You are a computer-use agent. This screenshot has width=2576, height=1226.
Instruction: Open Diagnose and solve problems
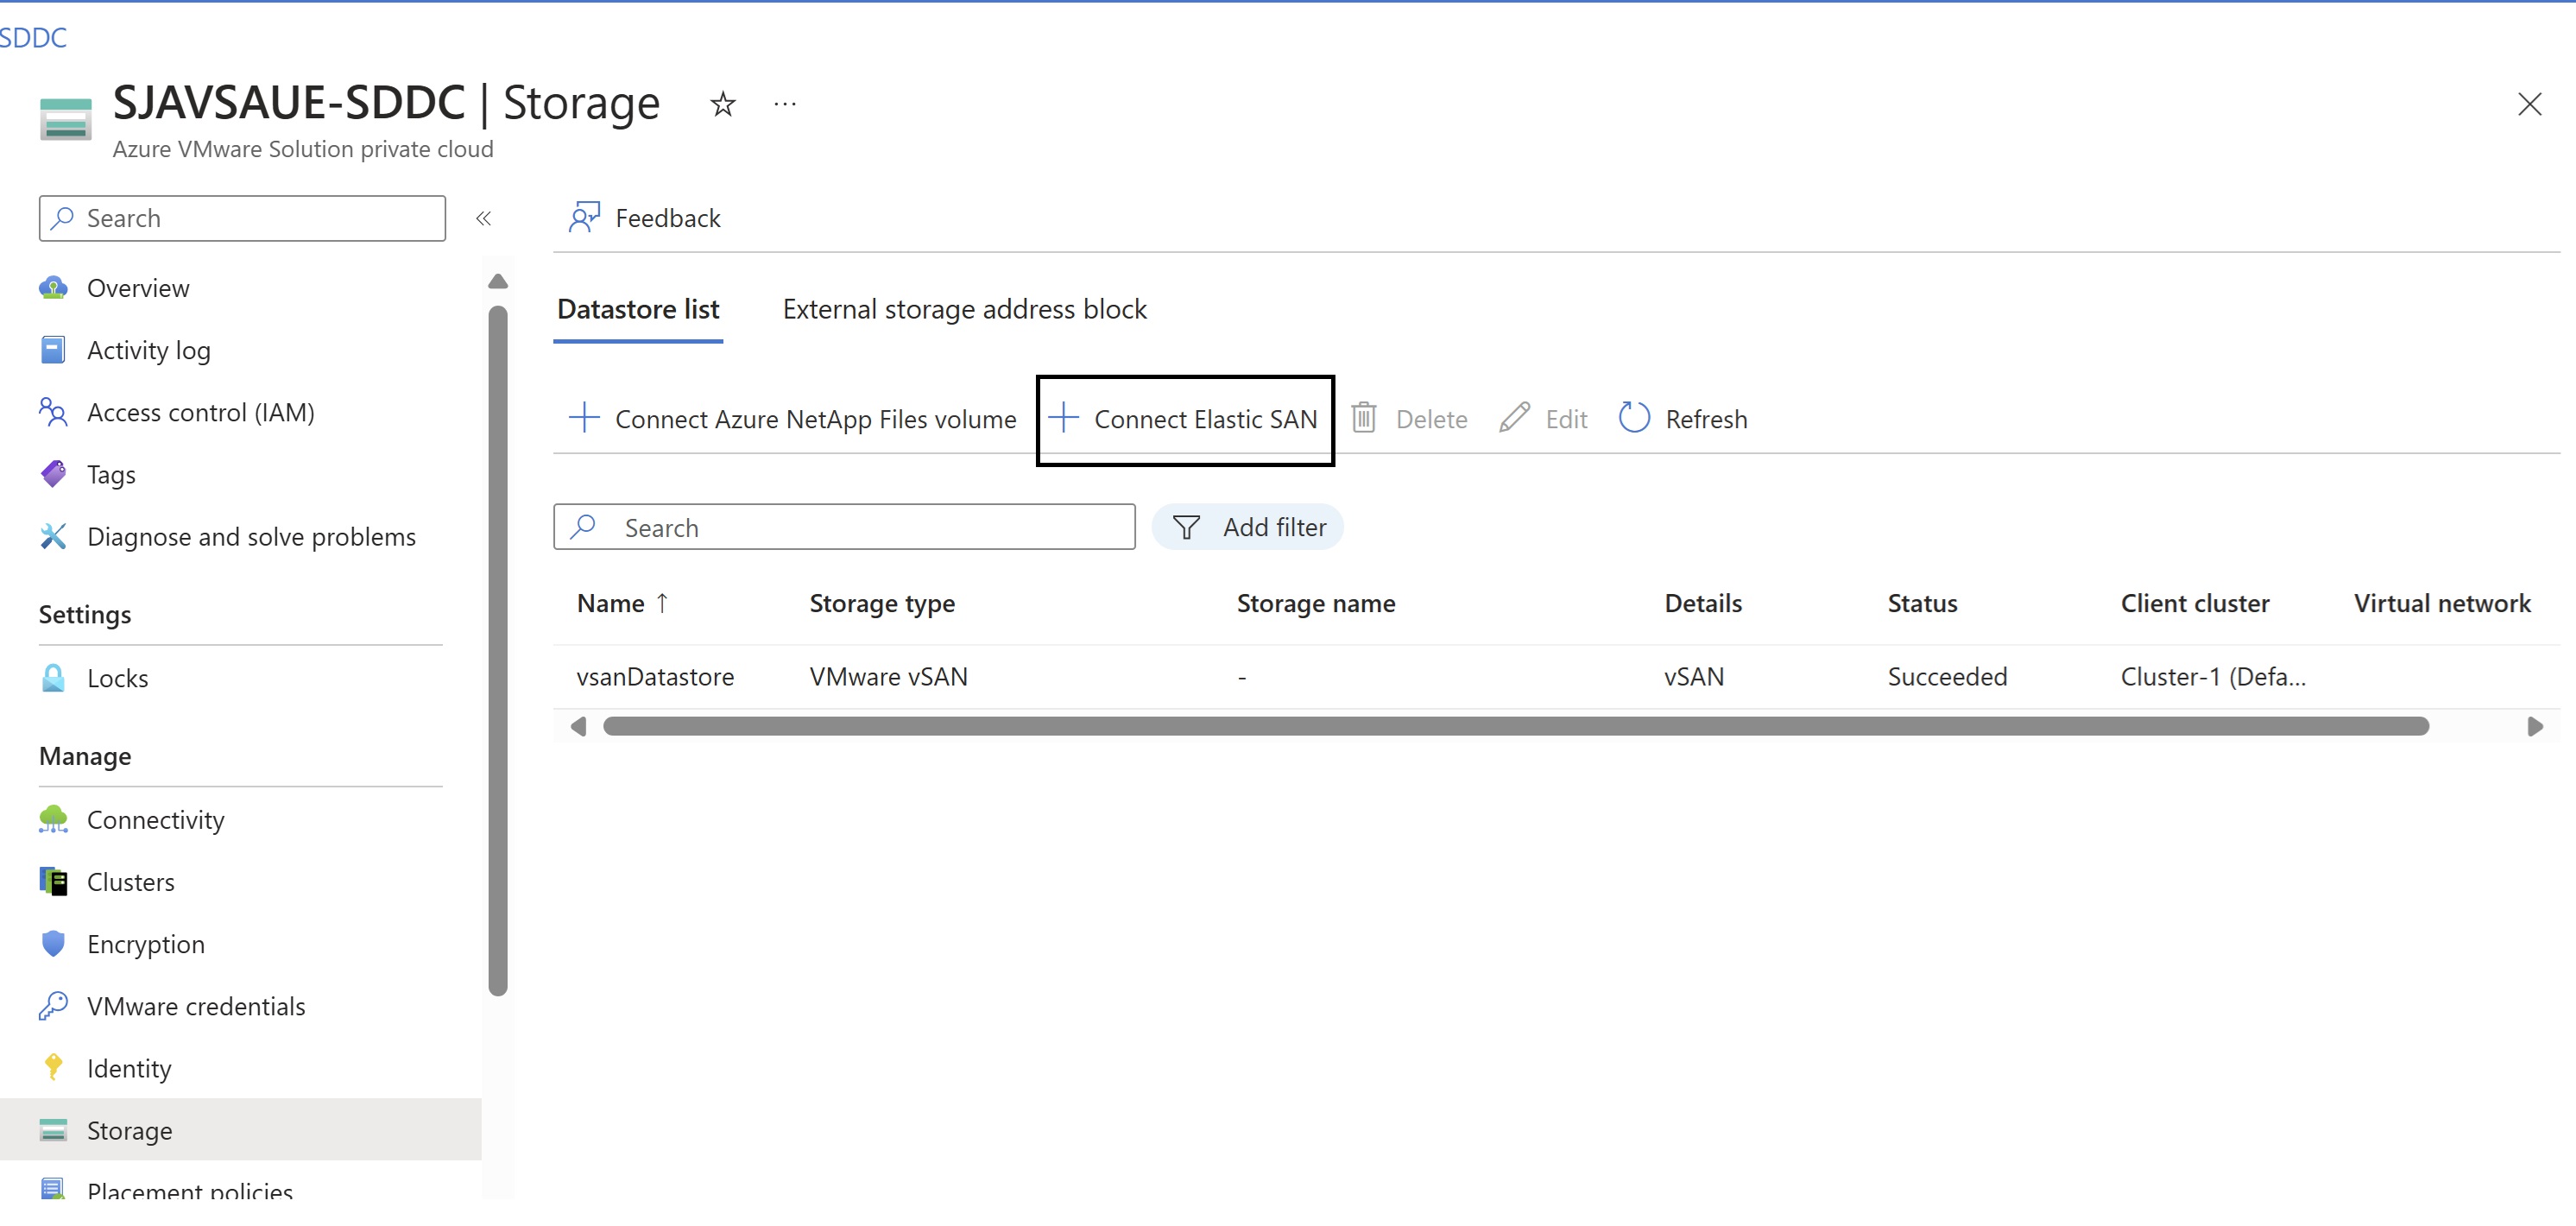point(250,537)
